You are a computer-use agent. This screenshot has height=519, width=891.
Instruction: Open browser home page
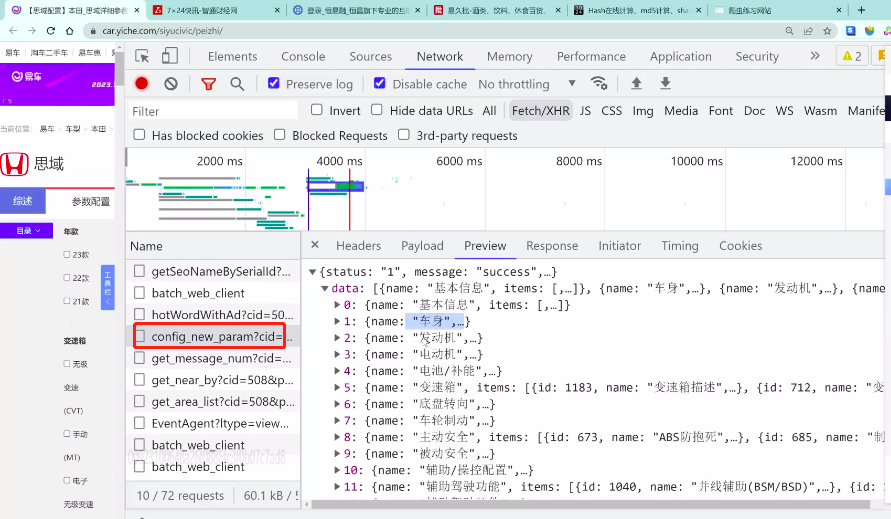pyautogui.click(x=69, y=31)
